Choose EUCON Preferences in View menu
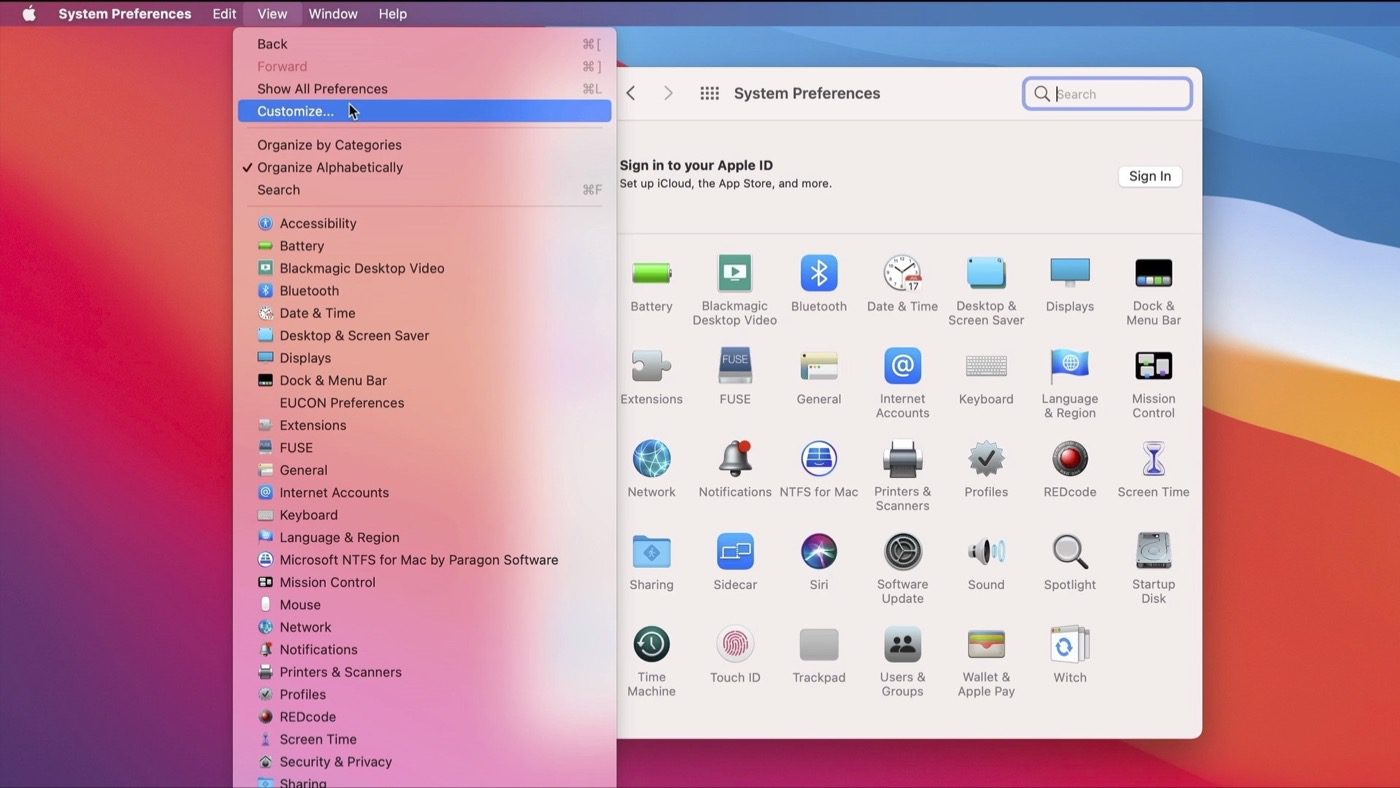 coord(424,403)
